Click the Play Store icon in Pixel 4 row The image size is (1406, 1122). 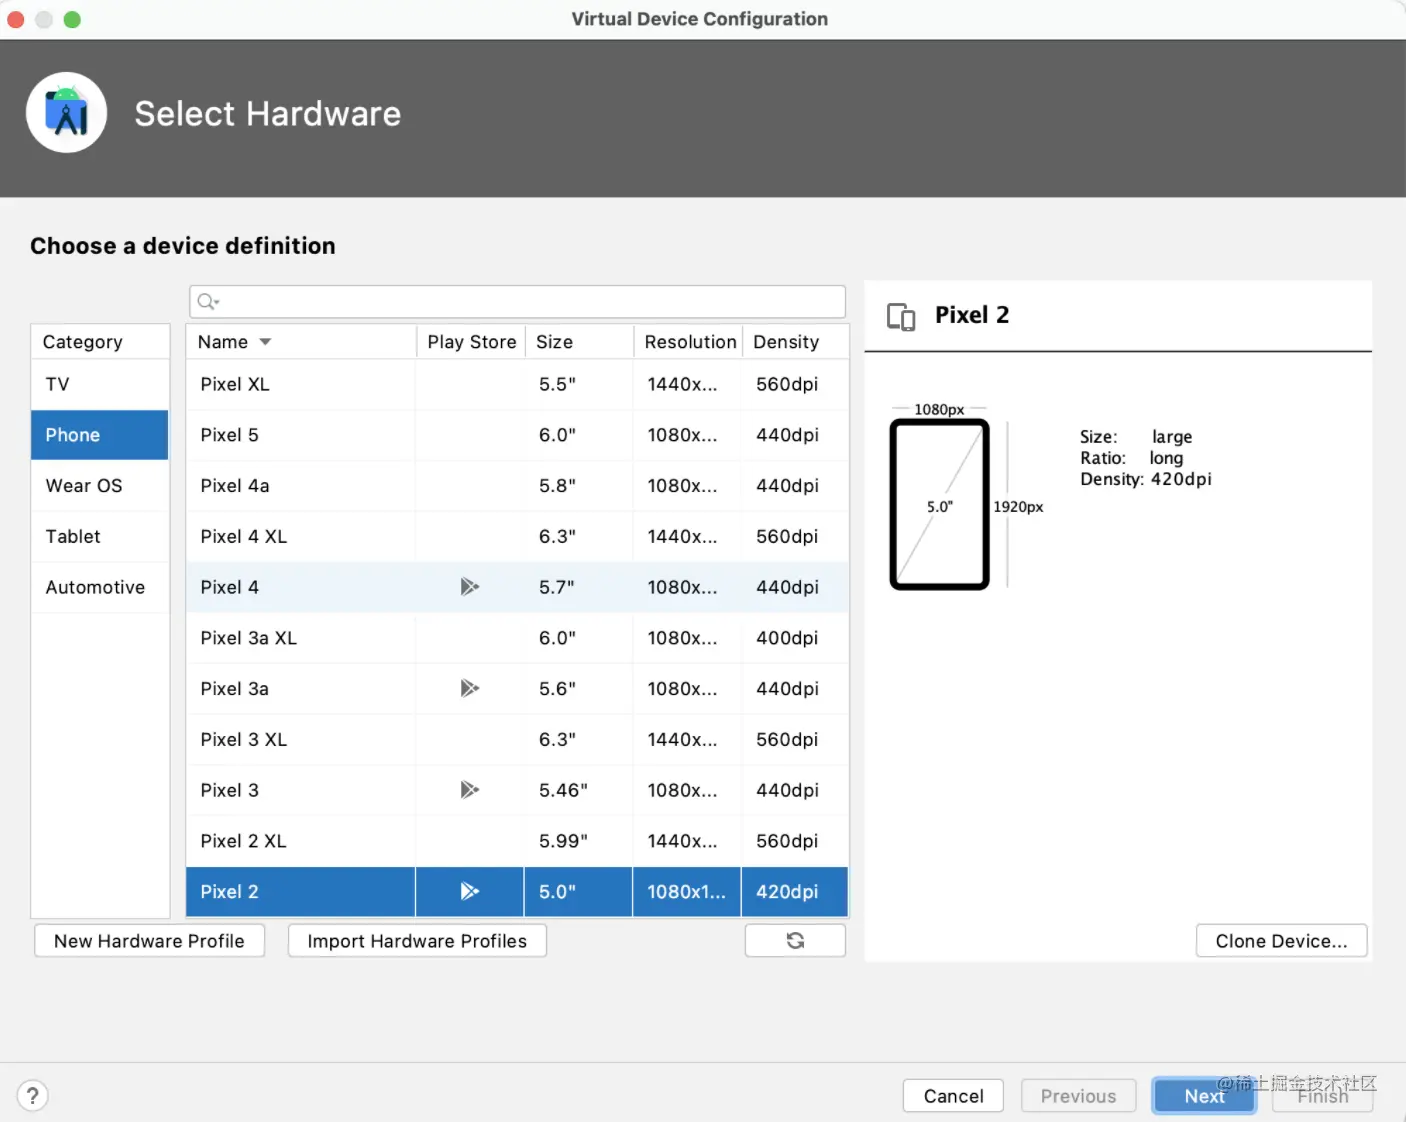(x=469, y=587)
